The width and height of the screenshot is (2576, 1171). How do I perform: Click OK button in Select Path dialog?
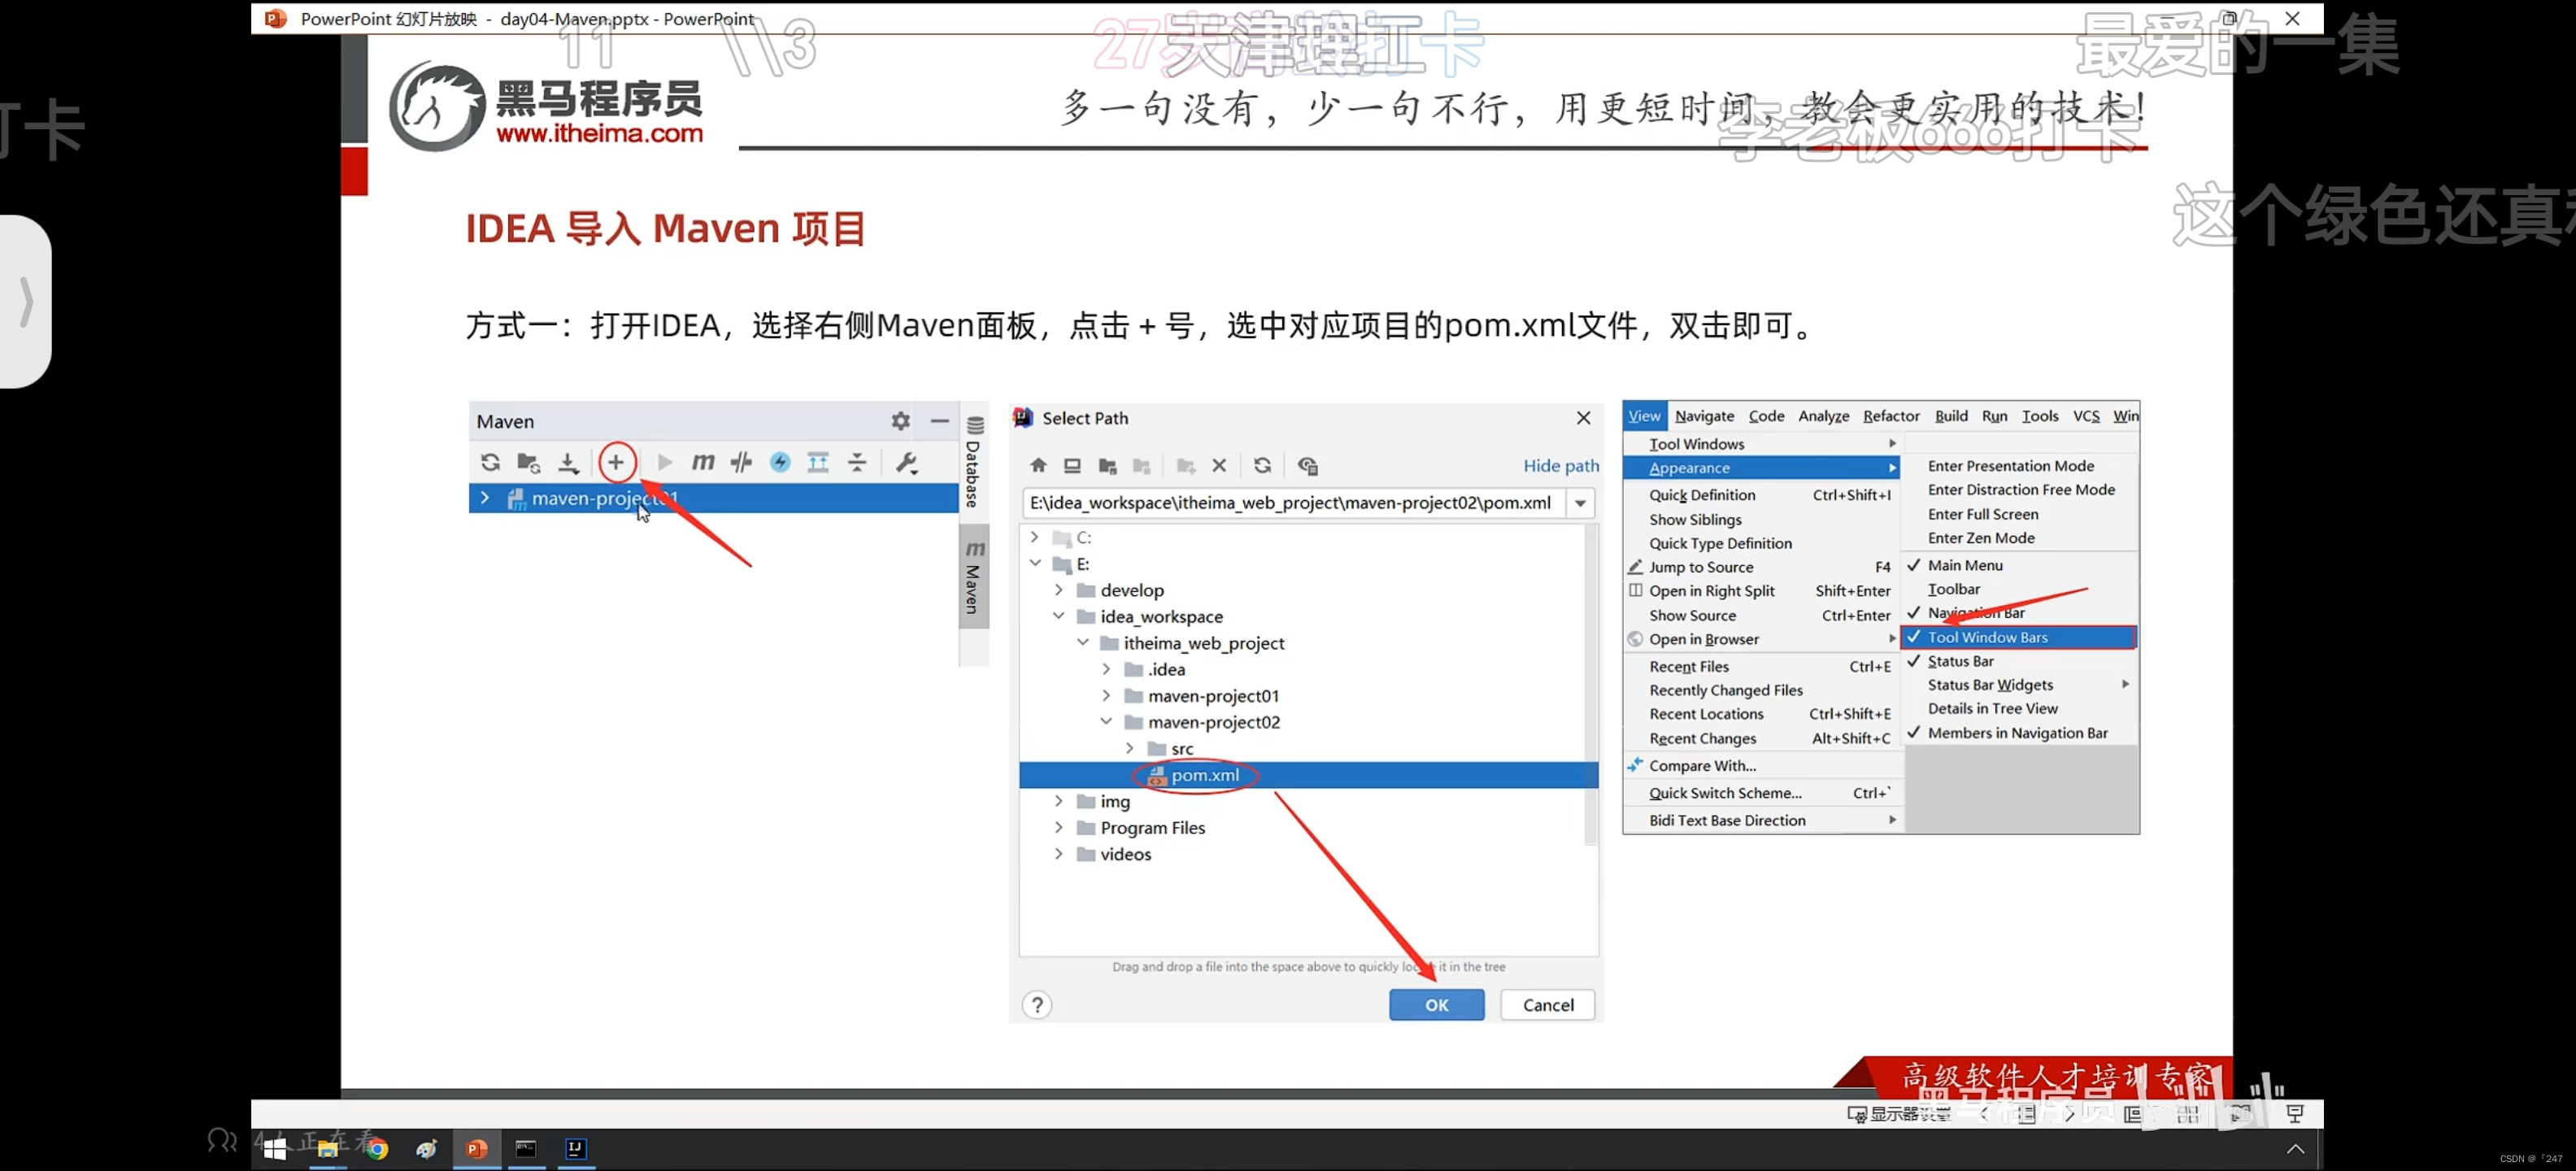(x=1436, y=1005)
